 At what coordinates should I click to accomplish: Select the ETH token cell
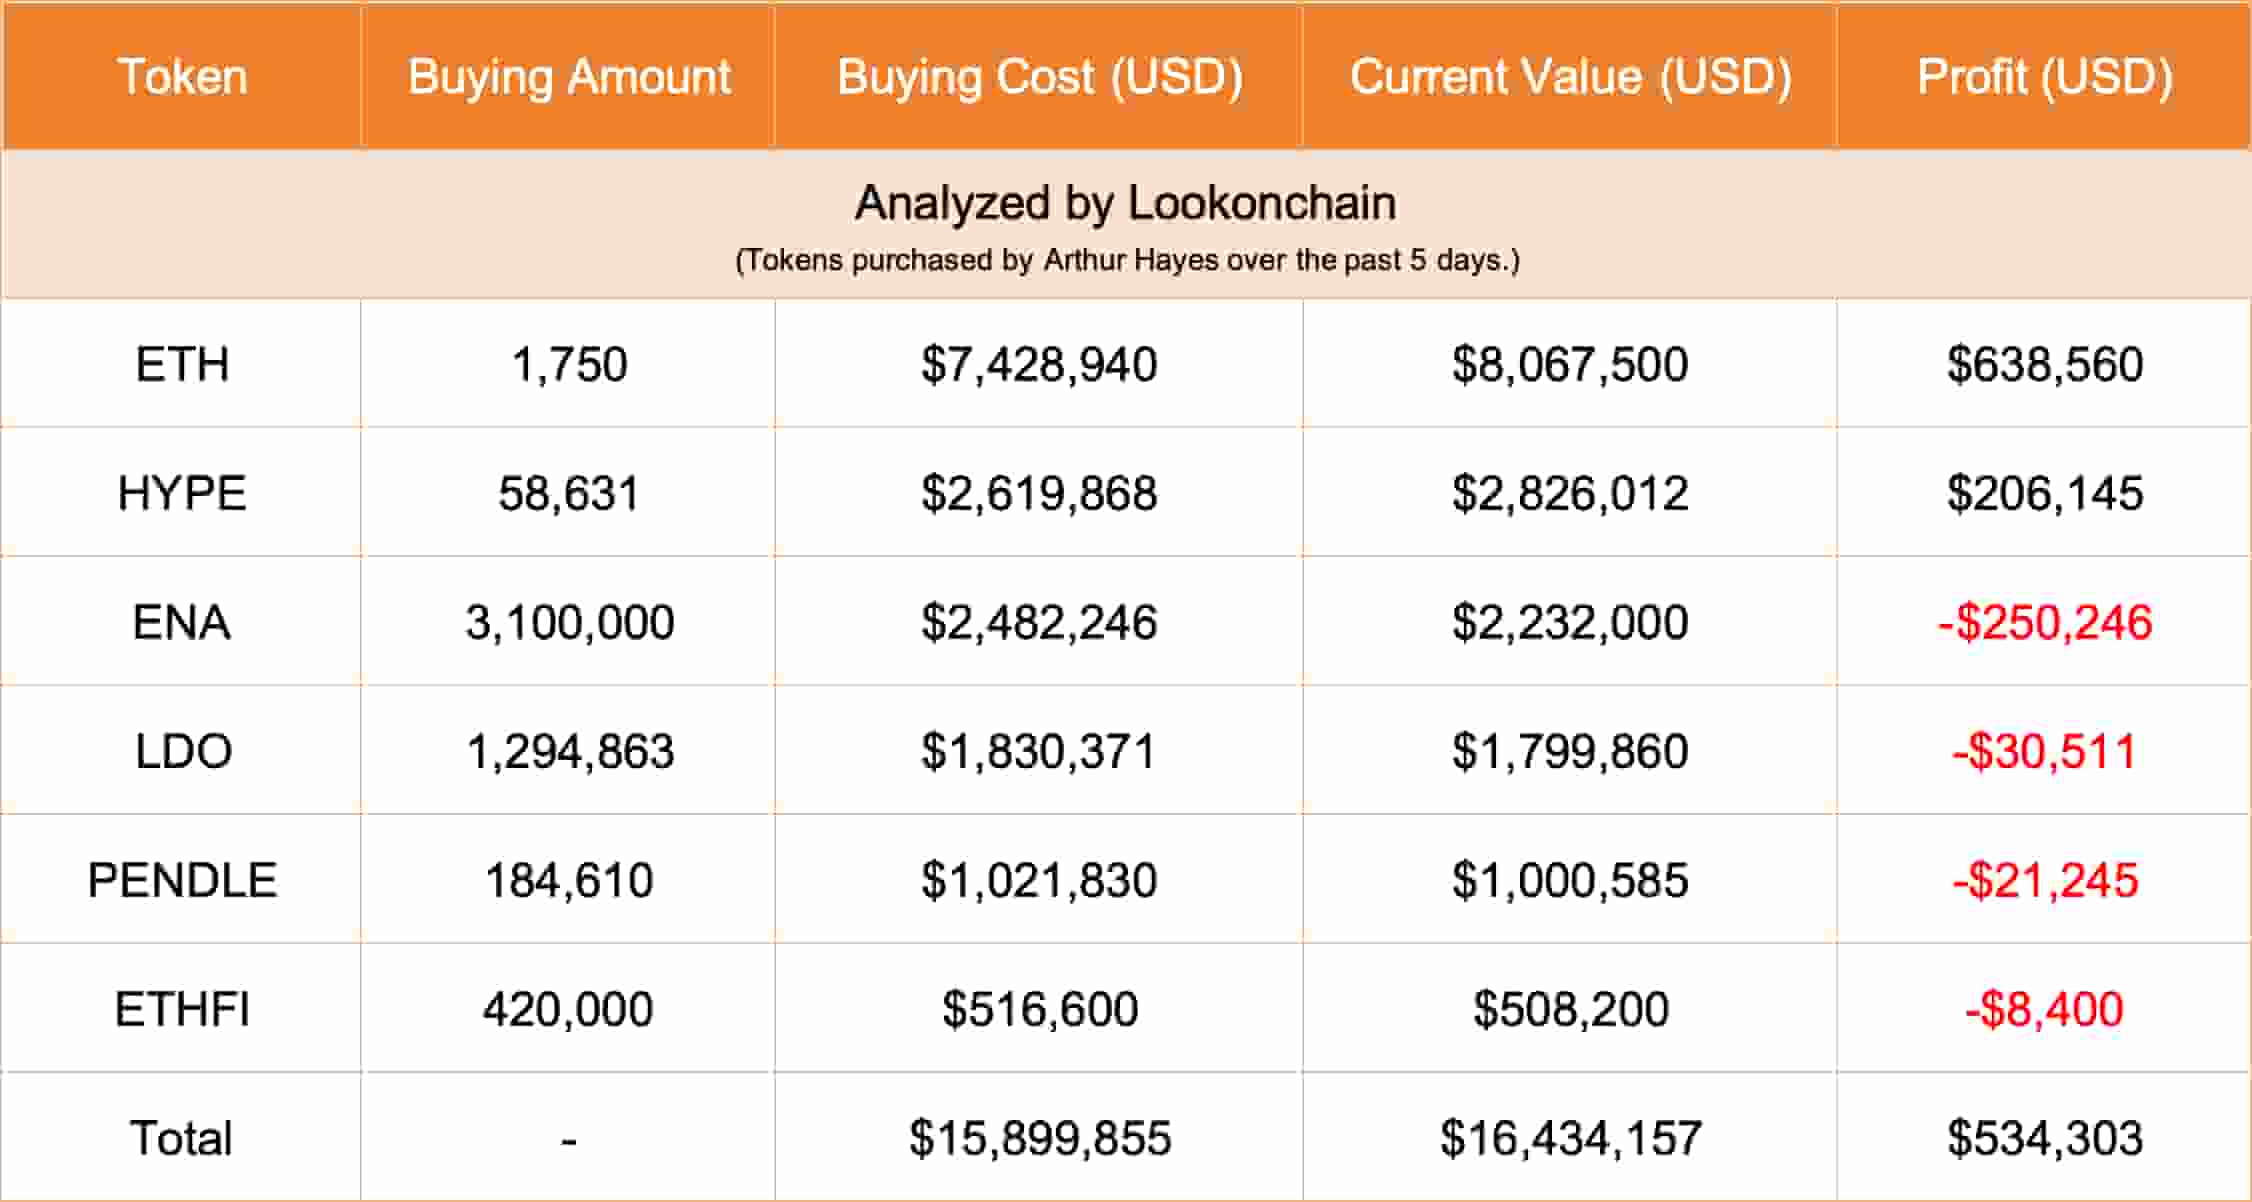point(182,364)
